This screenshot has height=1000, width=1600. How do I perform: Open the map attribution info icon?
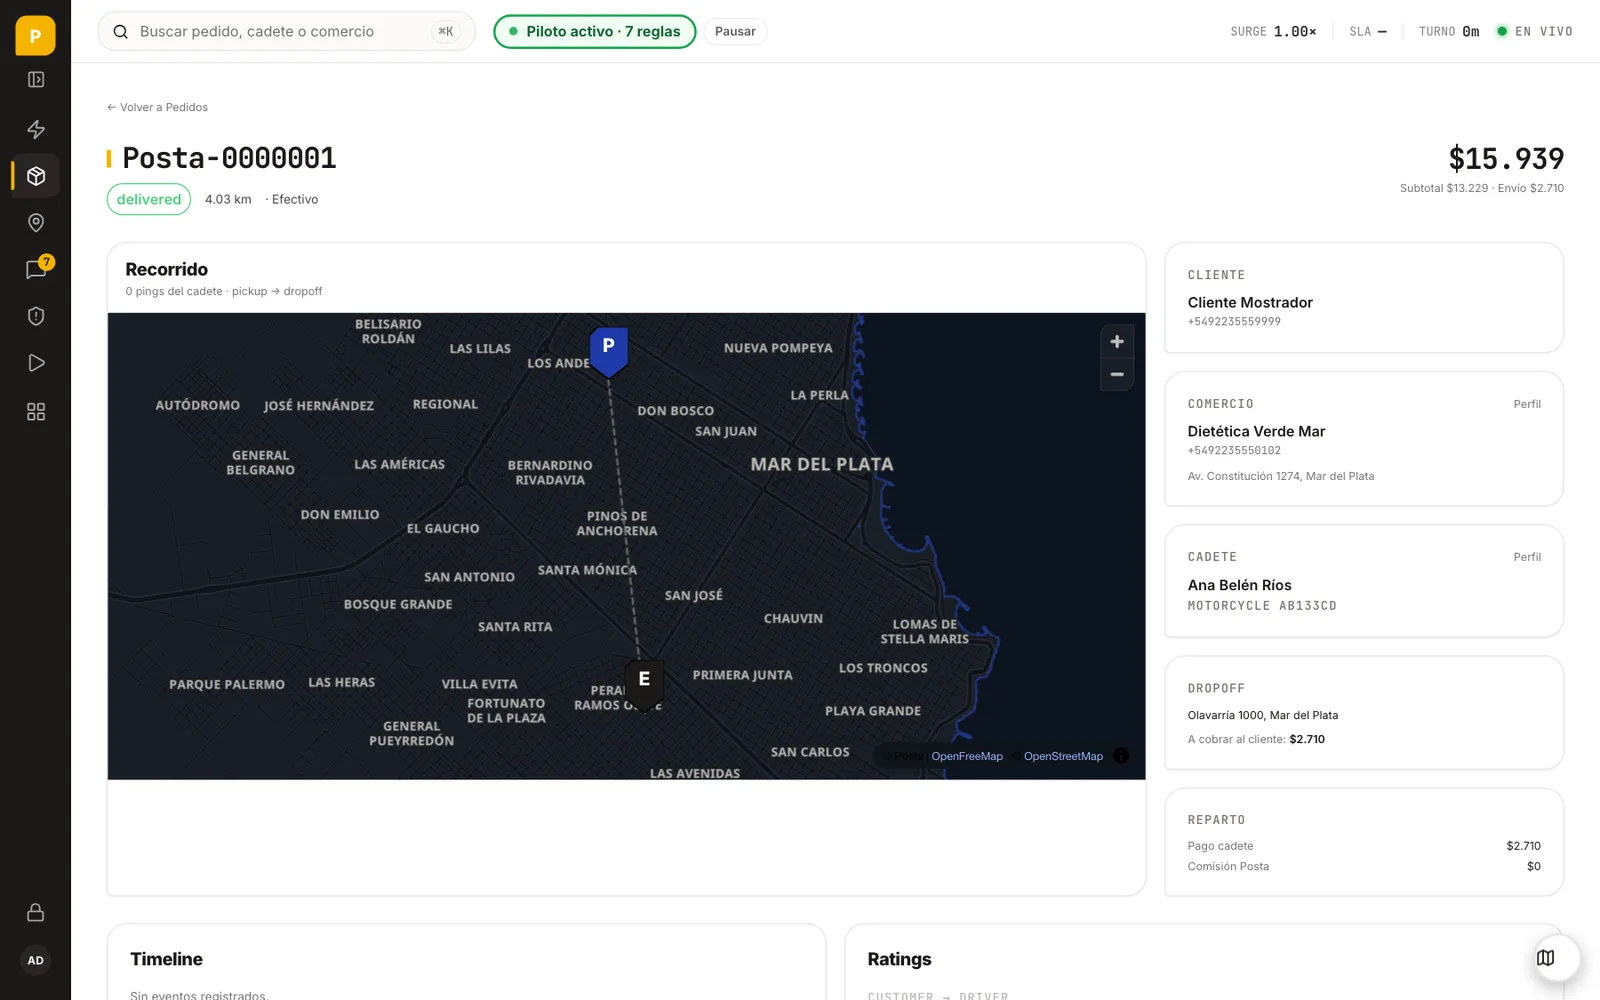[1121, 756]
